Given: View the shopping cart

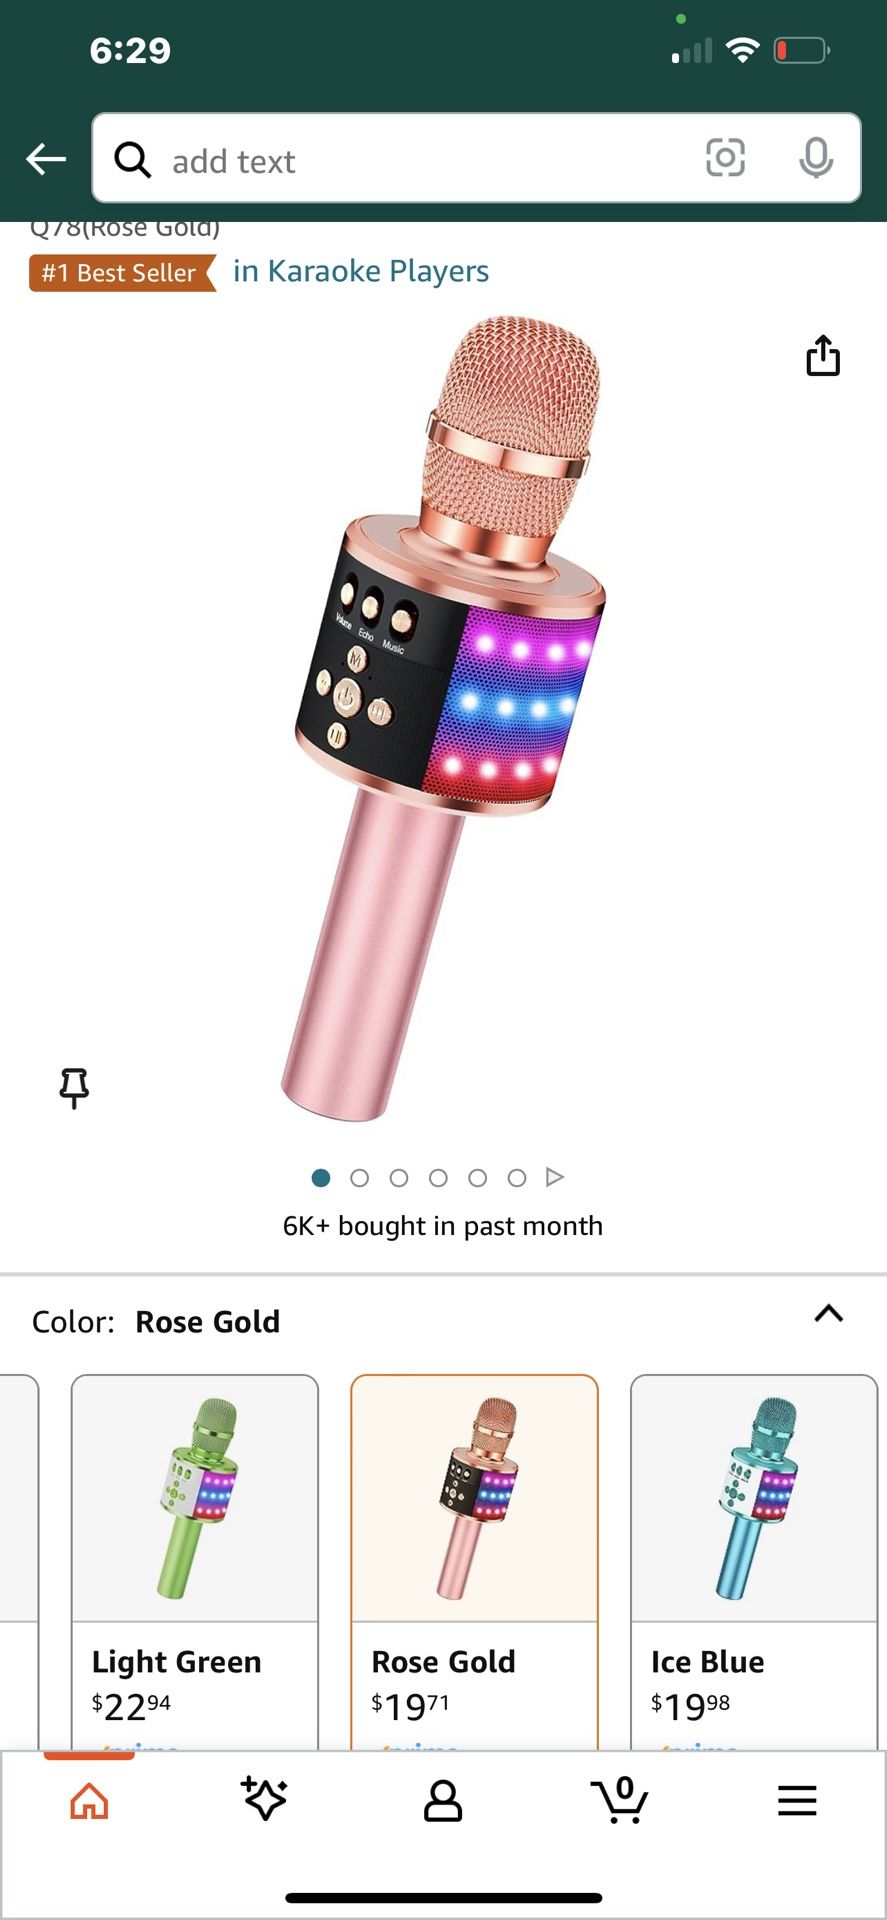Looking at the screenshot, I should [x=620, y=1800].
